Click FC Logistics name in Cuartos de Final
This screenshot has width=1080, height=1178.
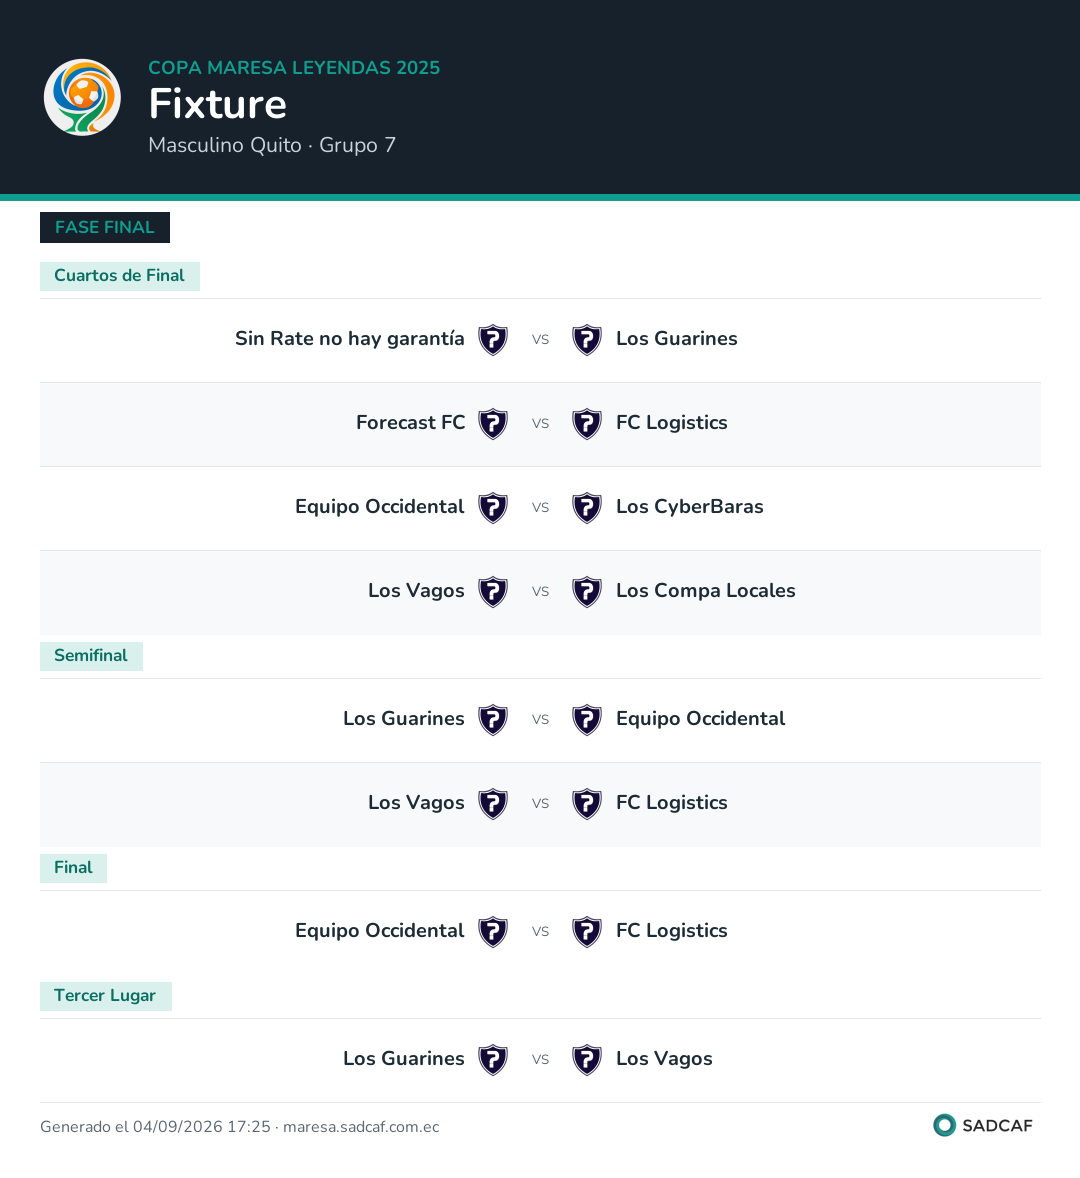coord(671,423)
